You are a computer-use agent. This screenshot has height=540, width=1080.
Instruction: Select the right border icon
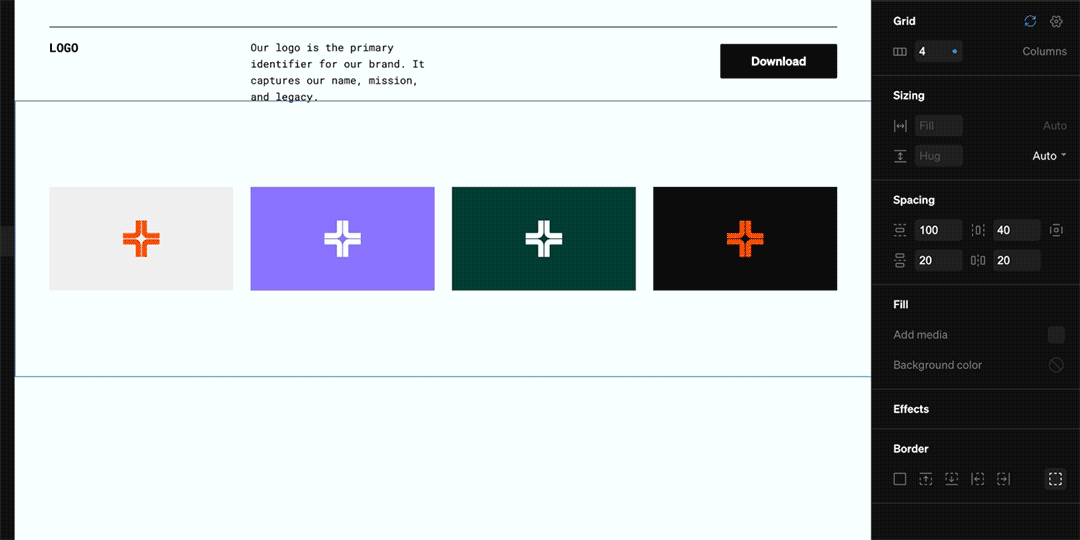(1004, 479)
